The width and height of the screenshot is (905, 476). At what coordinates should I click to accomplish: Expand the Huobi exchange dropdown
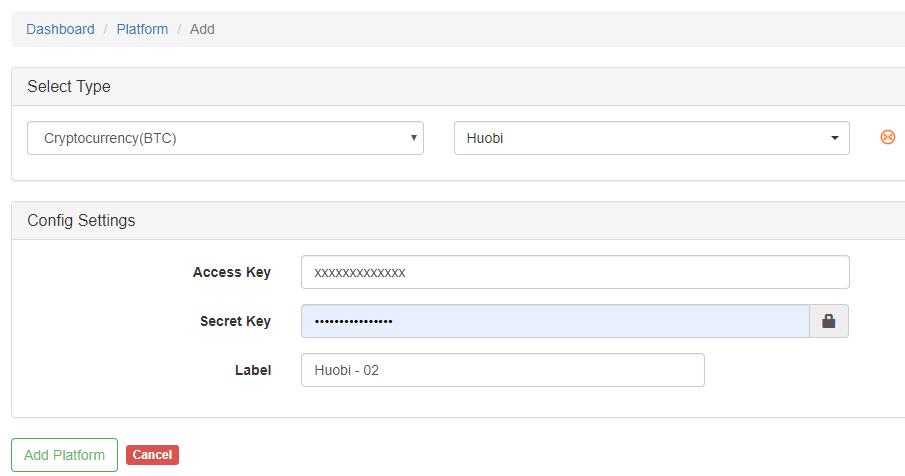point(652,138)
